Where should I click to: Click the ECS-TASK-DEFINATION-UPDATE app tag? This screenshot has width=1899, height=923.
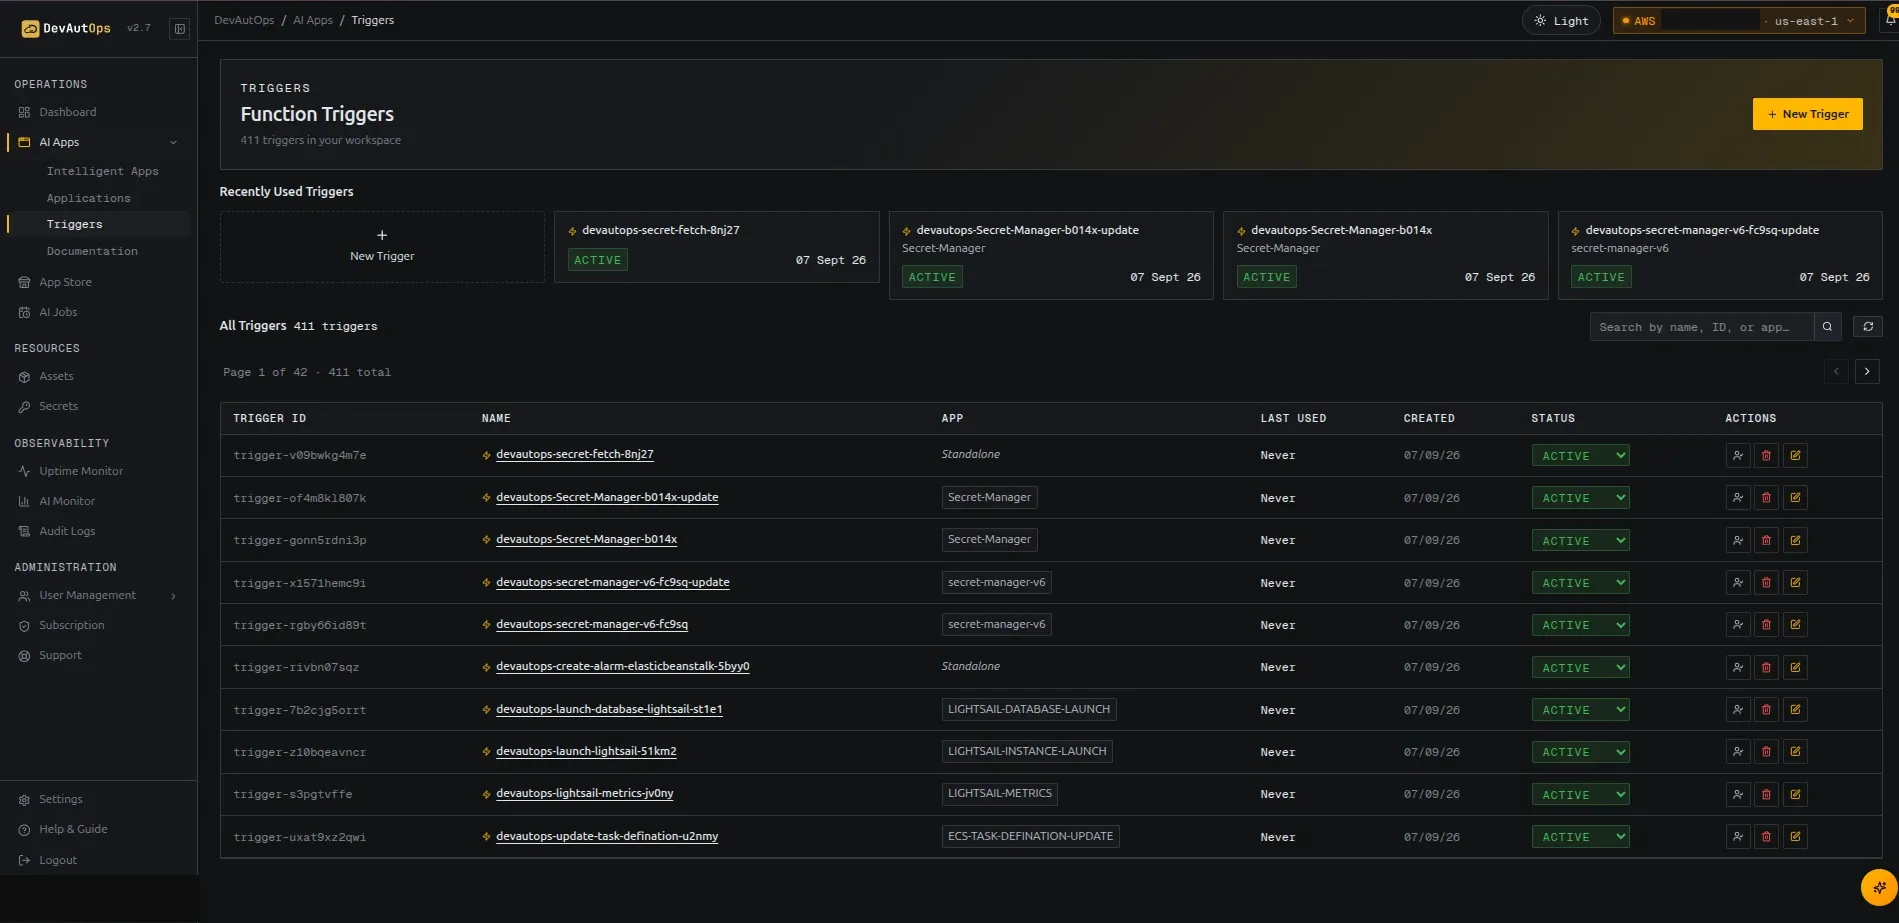(1030, 836)
